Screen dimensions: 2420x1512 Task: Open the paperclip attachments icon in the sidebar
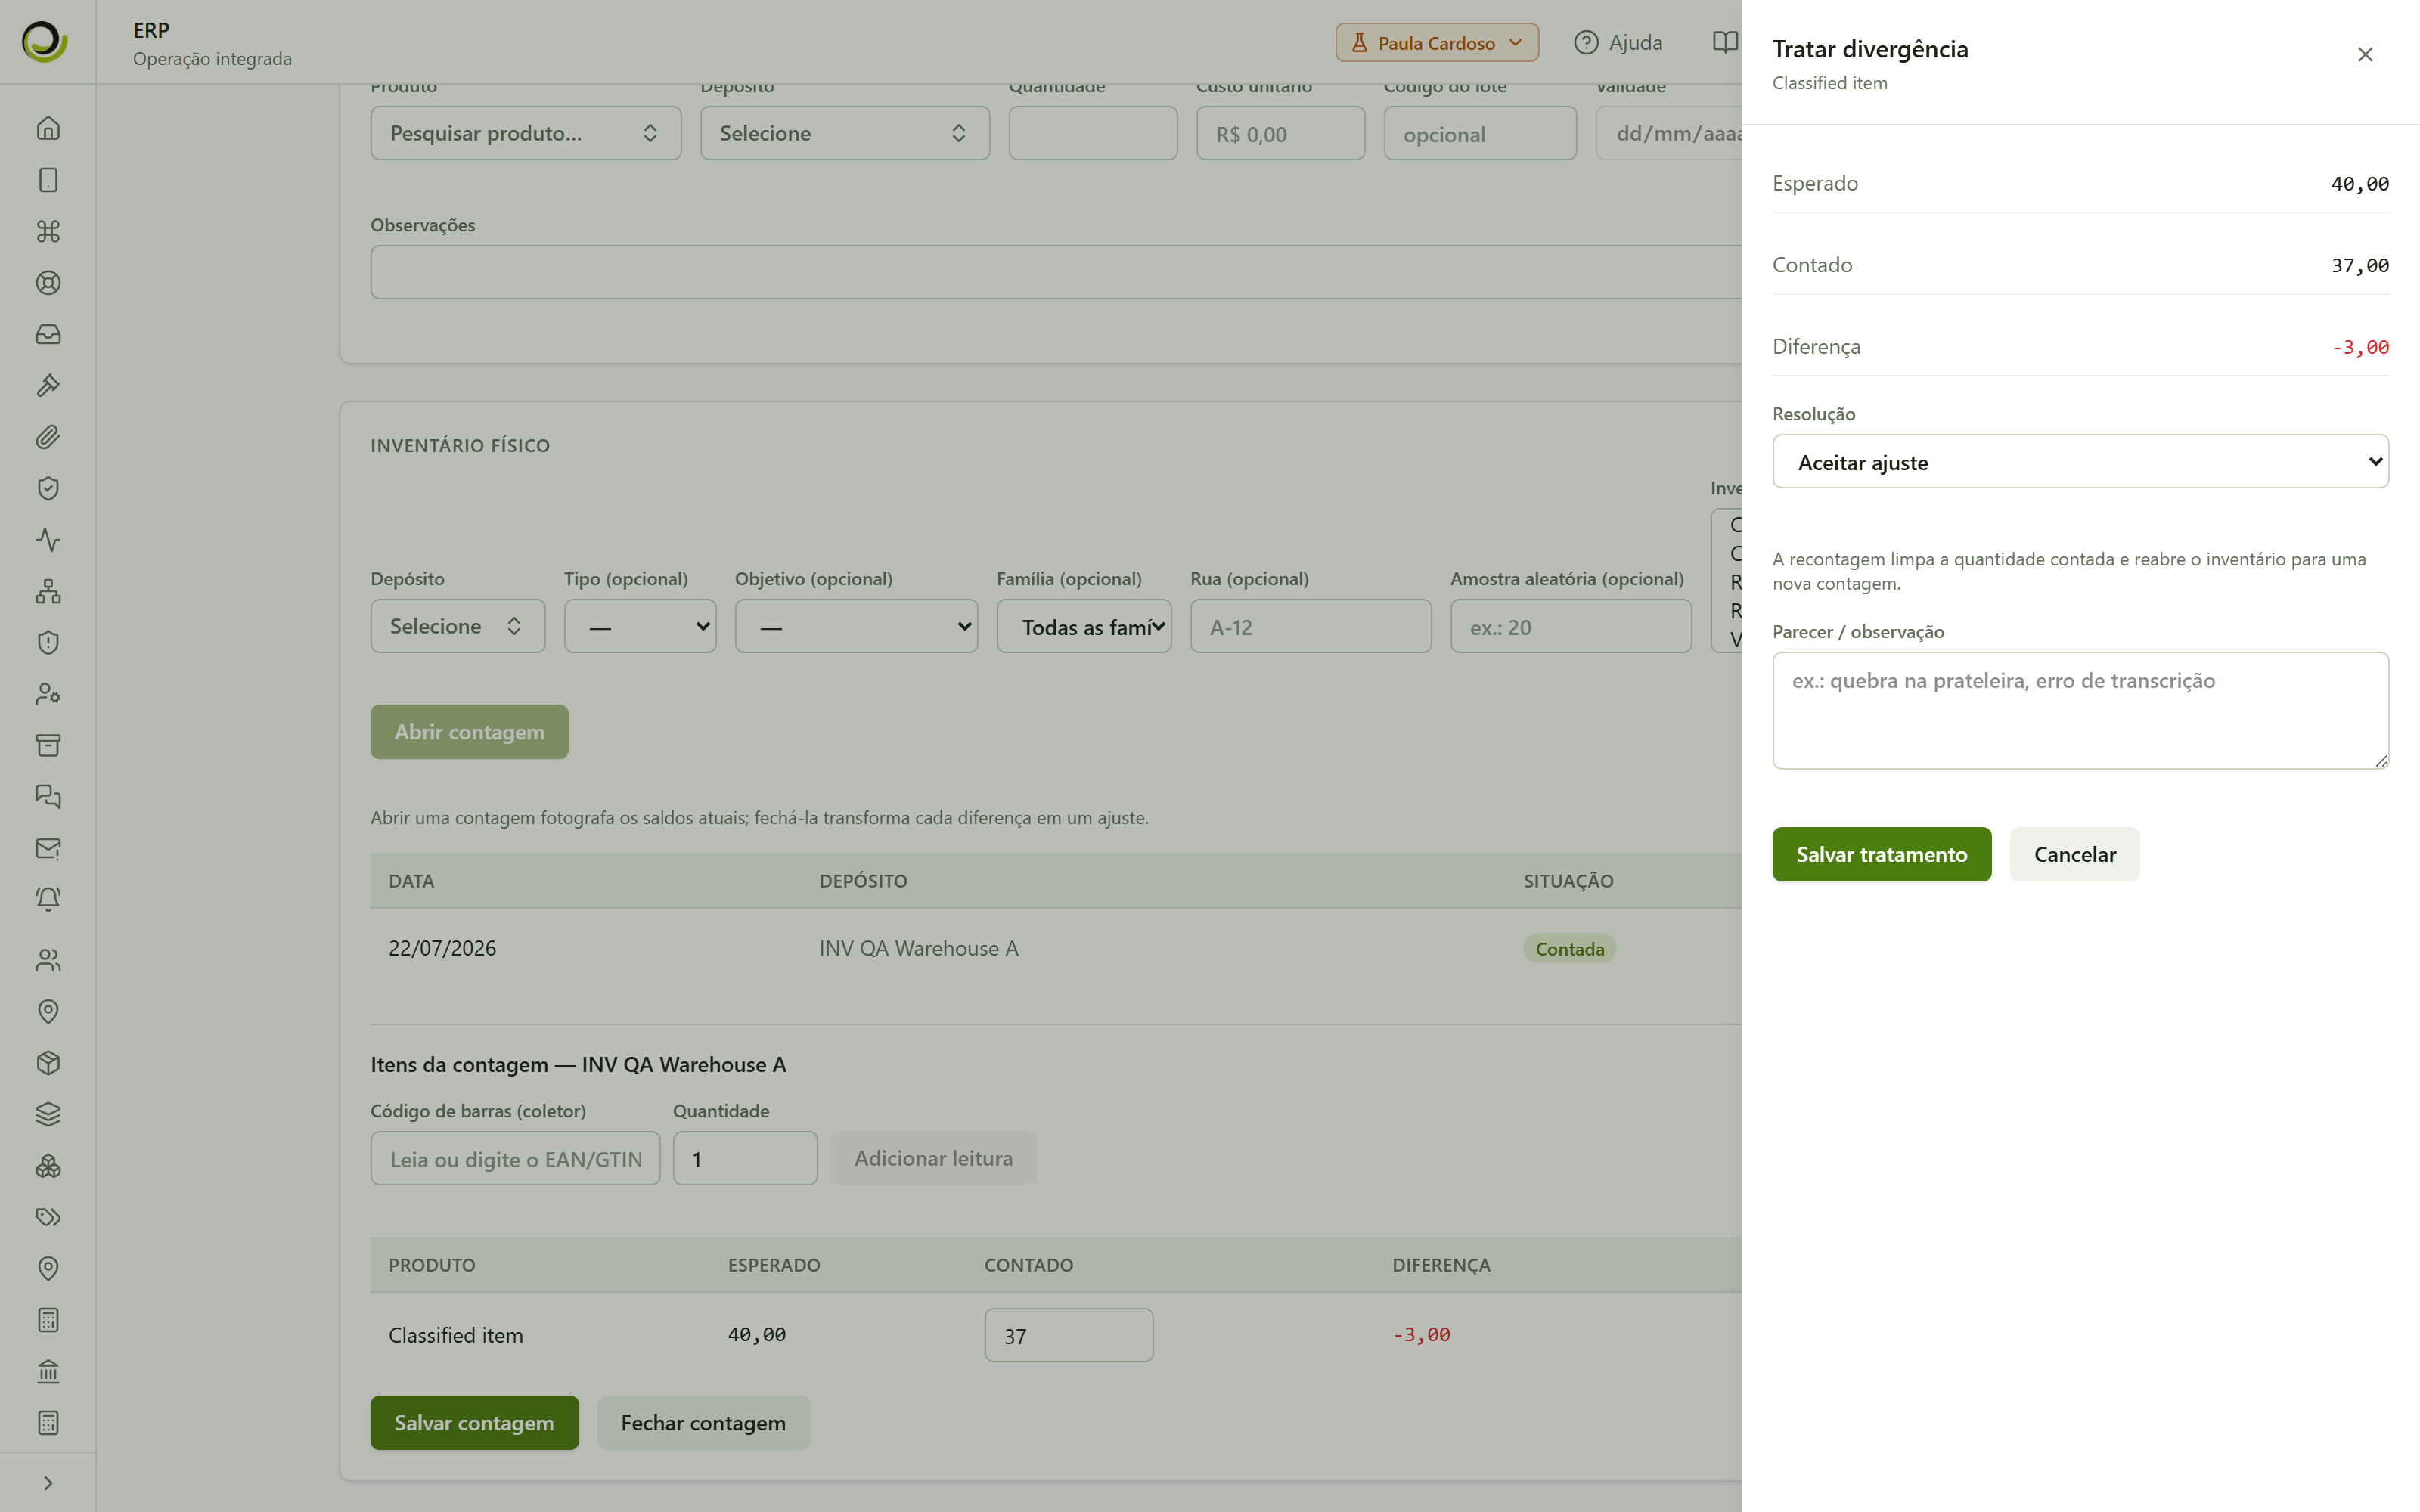pos(48,437)
